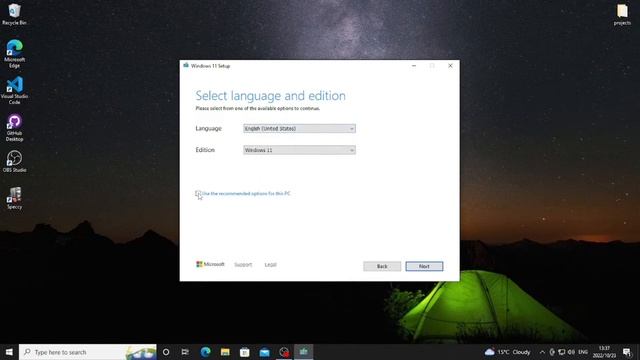Open the Support link
The height and width of the screenshot is (360, 640).
(243, 265)
